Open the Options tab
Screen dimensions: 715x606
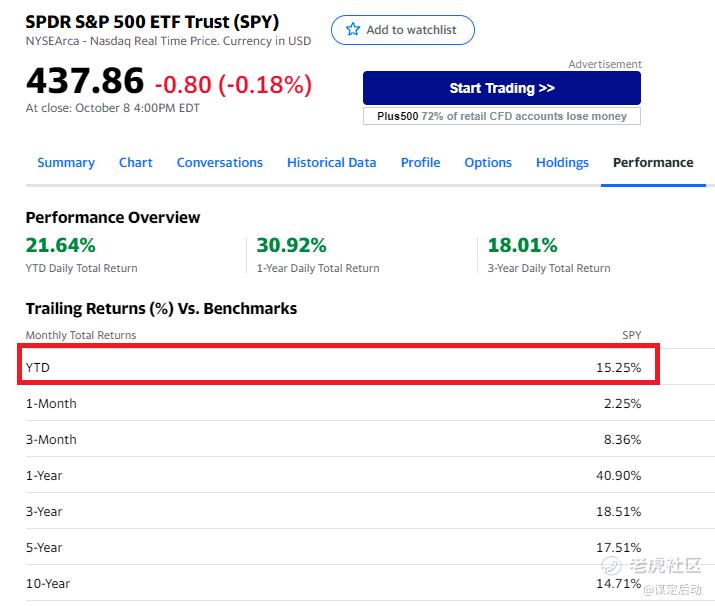(x=488, y=163)
